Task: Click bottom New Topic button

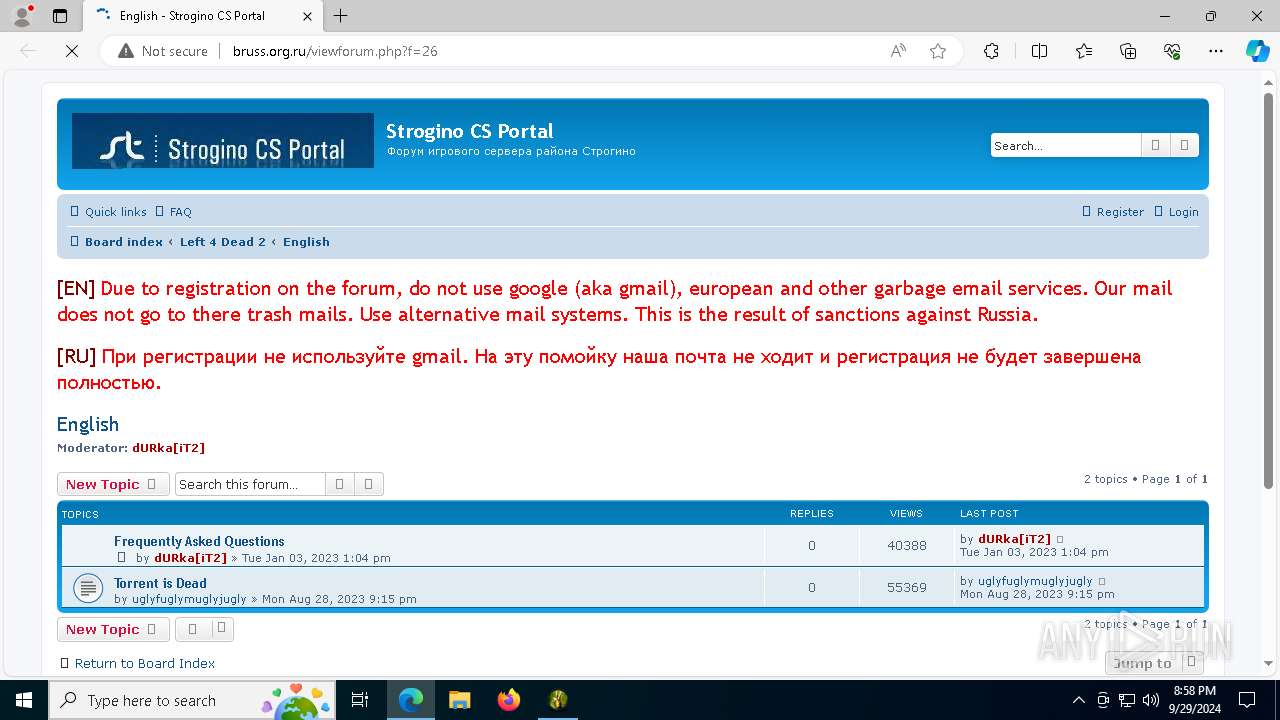Action: (113, 629)
